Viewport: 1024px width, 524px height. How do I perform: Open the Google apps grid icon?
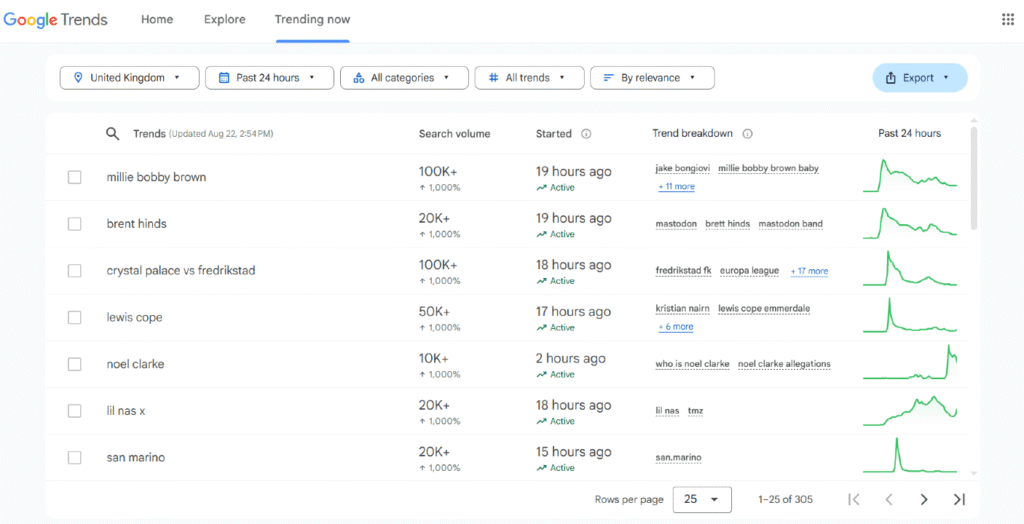pos(1007,19)
